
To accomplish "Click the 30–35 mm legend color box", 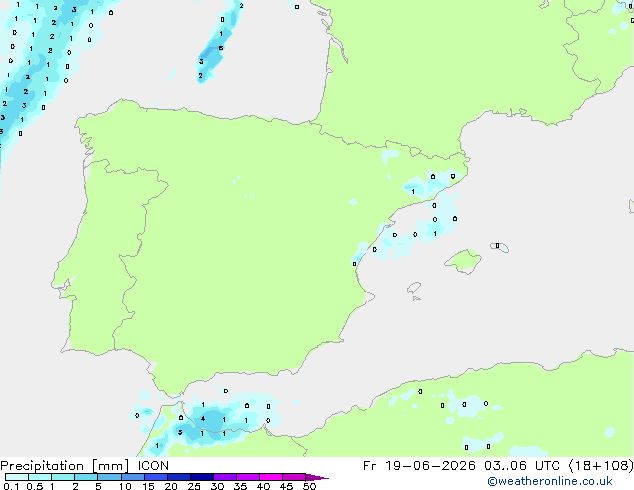I will [224, 477].
